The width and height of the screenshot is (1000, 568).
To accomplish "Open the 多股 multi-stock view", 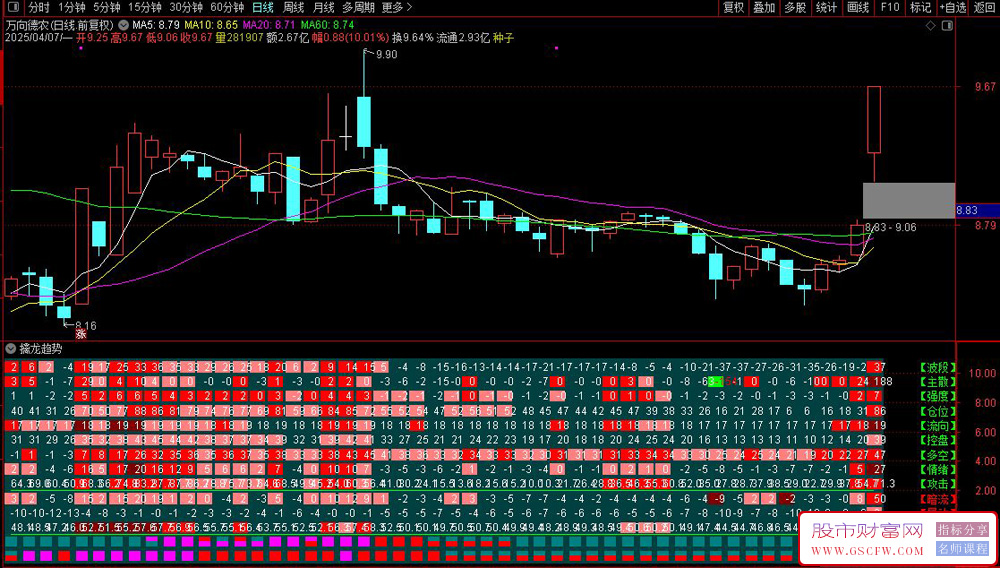I will pyautogui.click(x=795, y=8).
